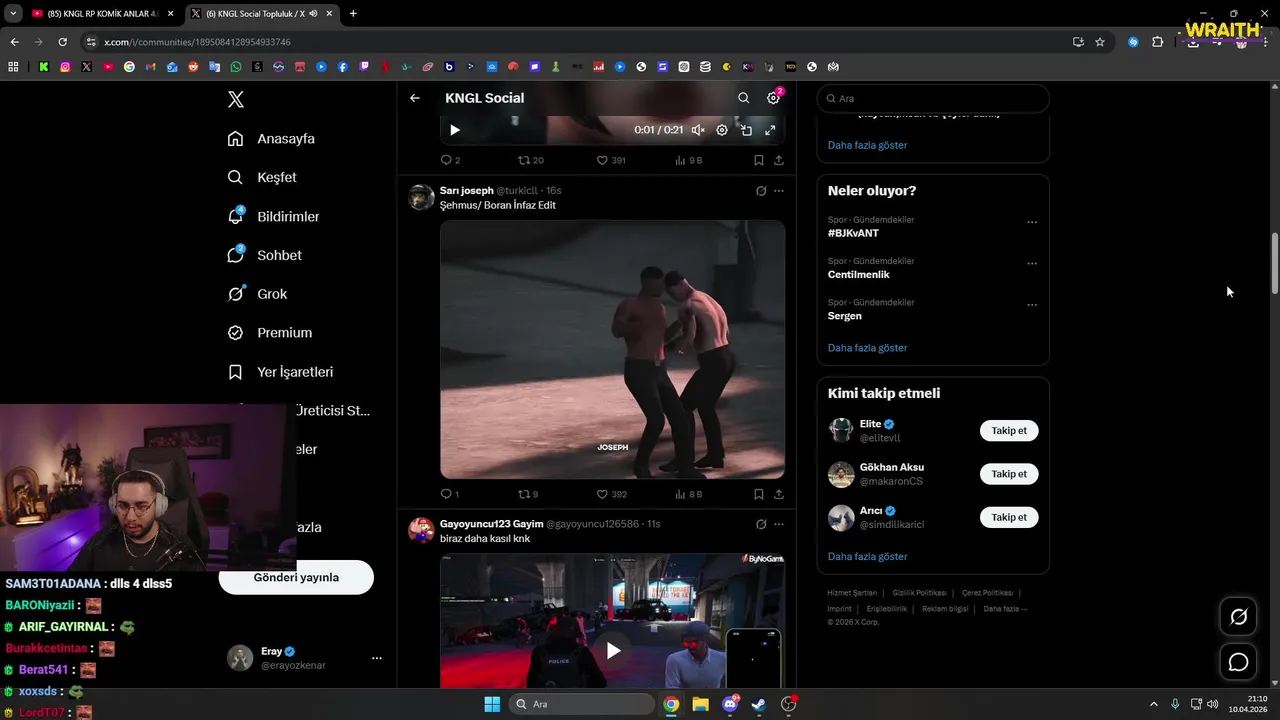Reply to Sarı joseph post
Screen dimensions: 1280x720
[450, 494]
